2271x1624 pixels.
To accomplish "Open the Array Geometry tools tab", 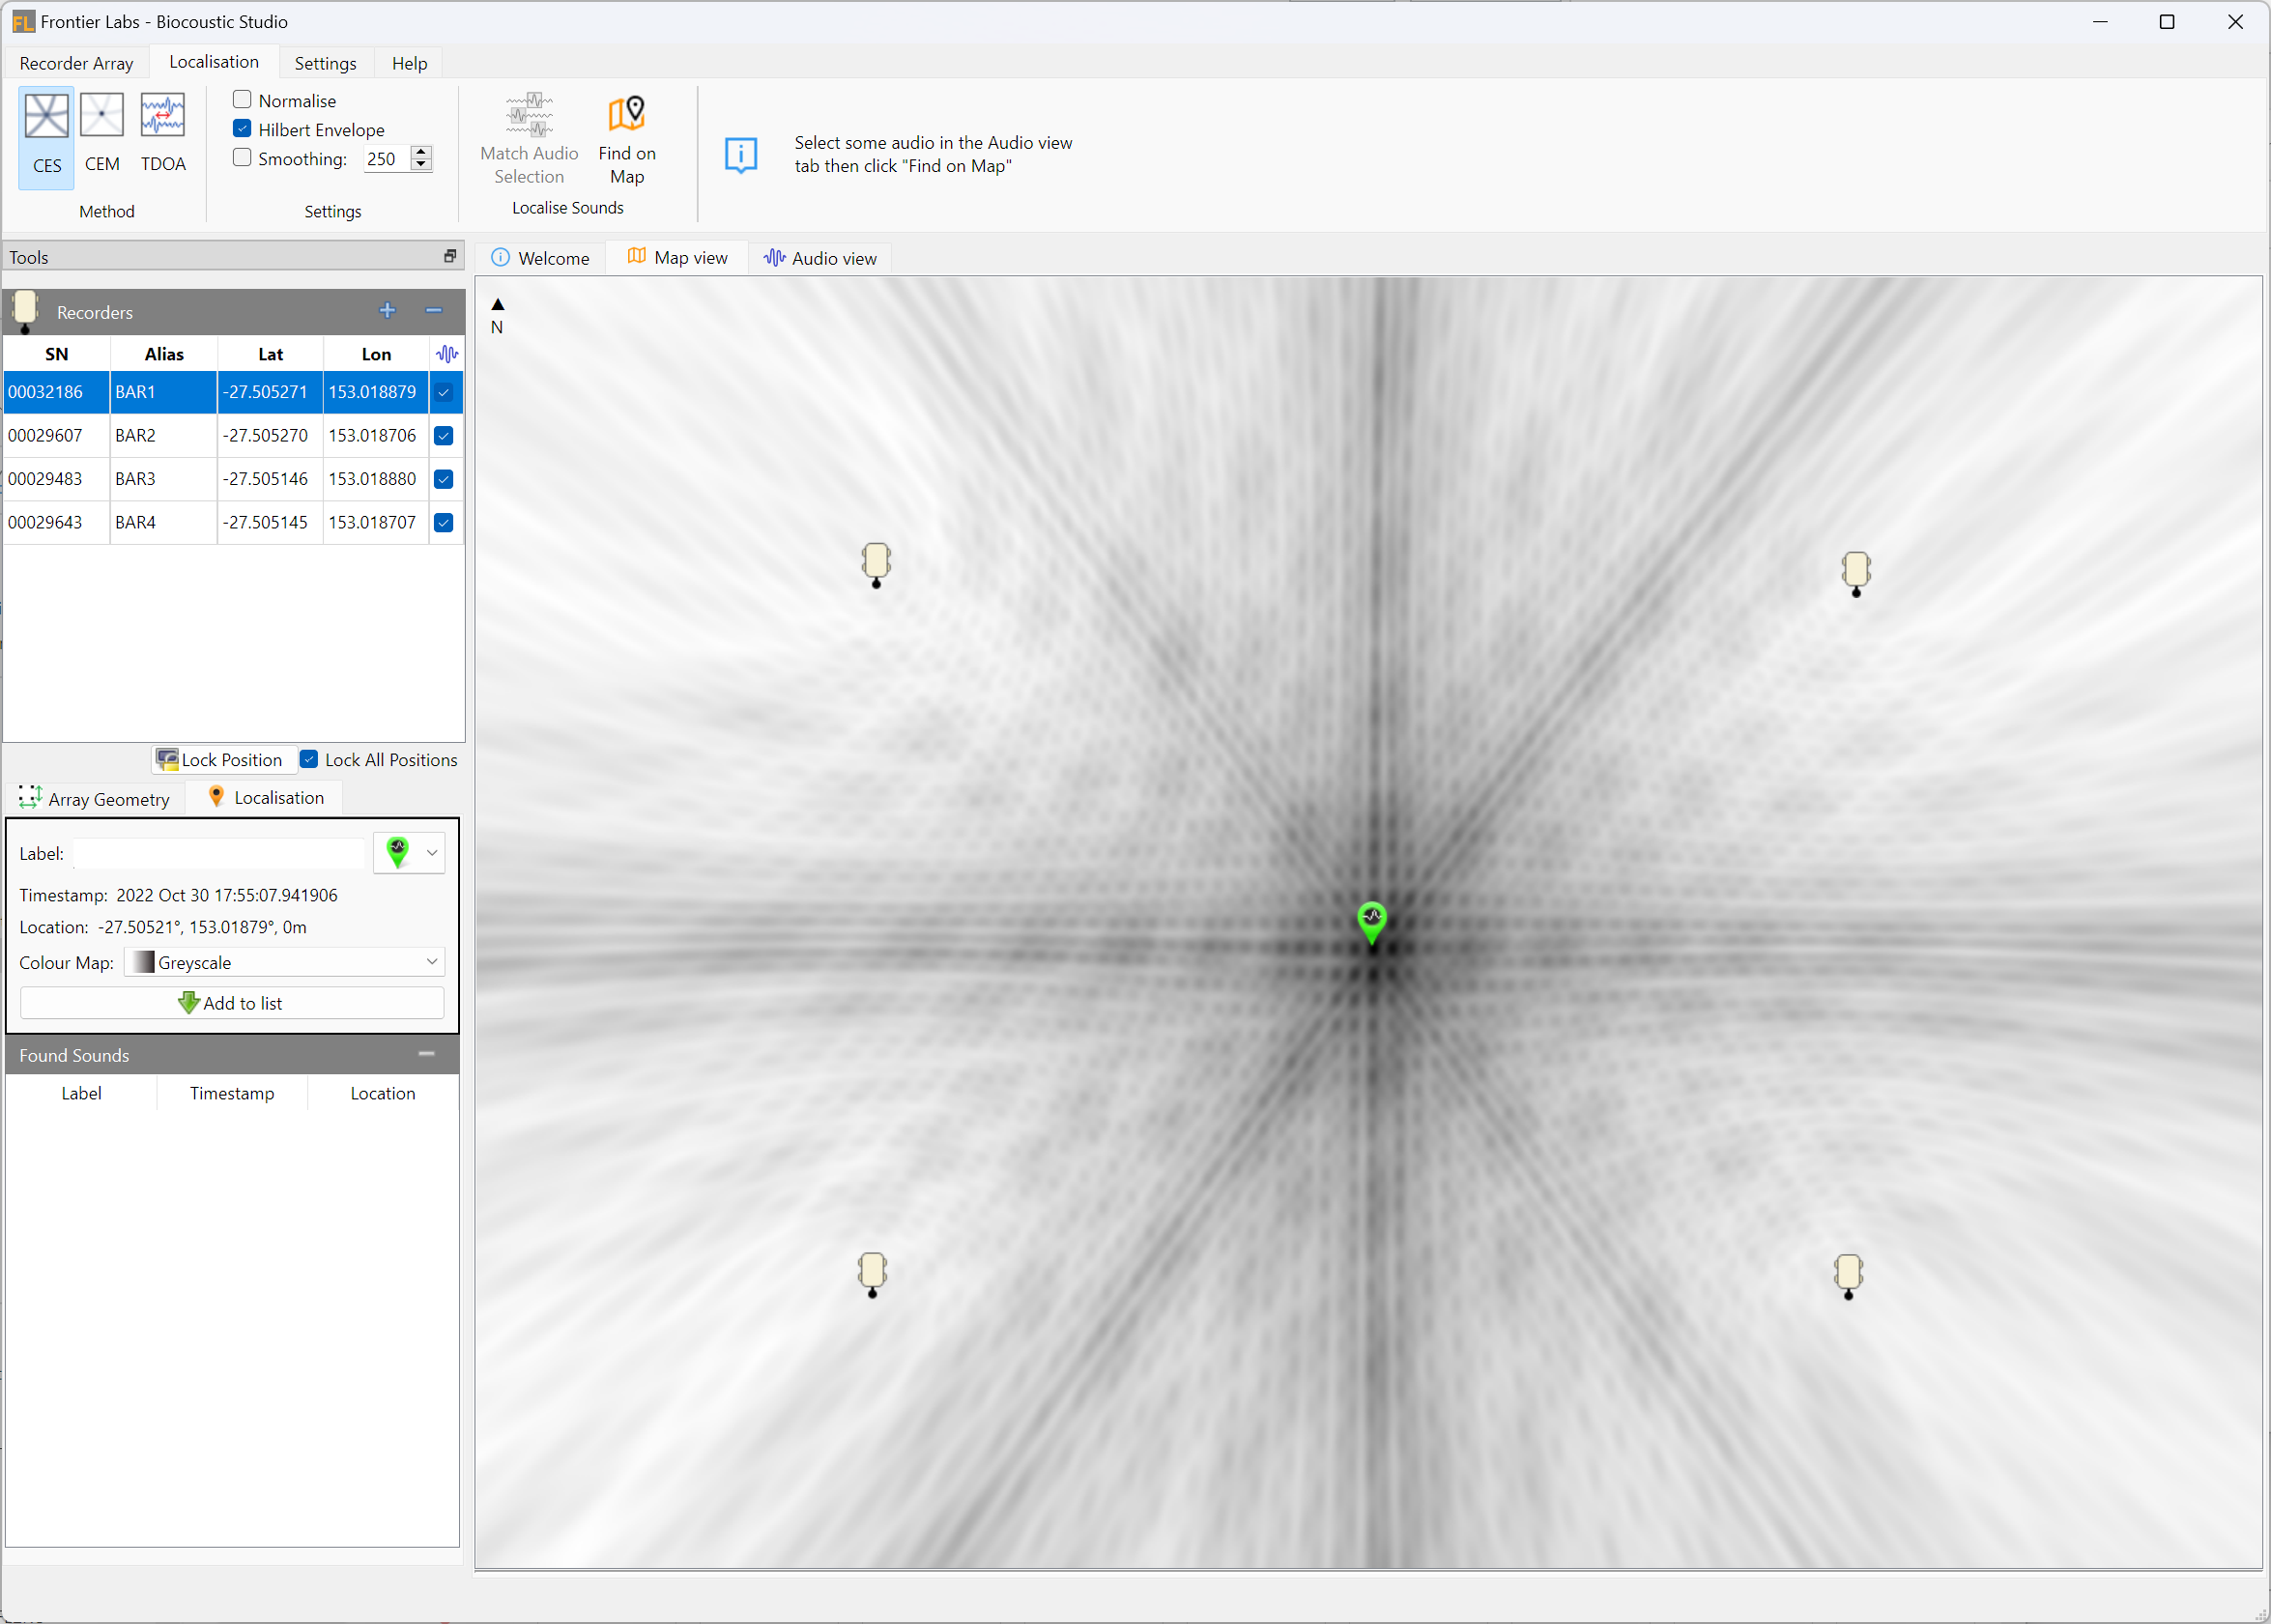I will tap(95, 799).
